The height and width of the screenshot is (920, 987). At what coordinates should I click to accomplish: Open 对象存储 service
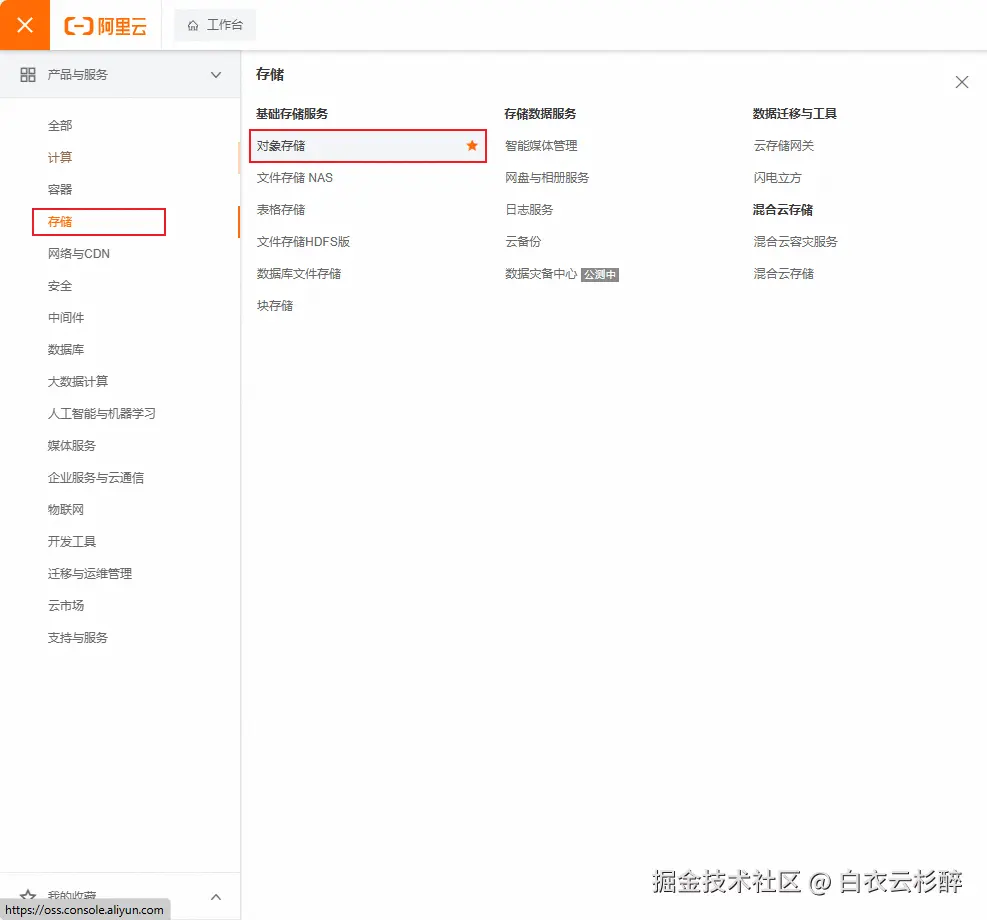(x=368, y=146)
